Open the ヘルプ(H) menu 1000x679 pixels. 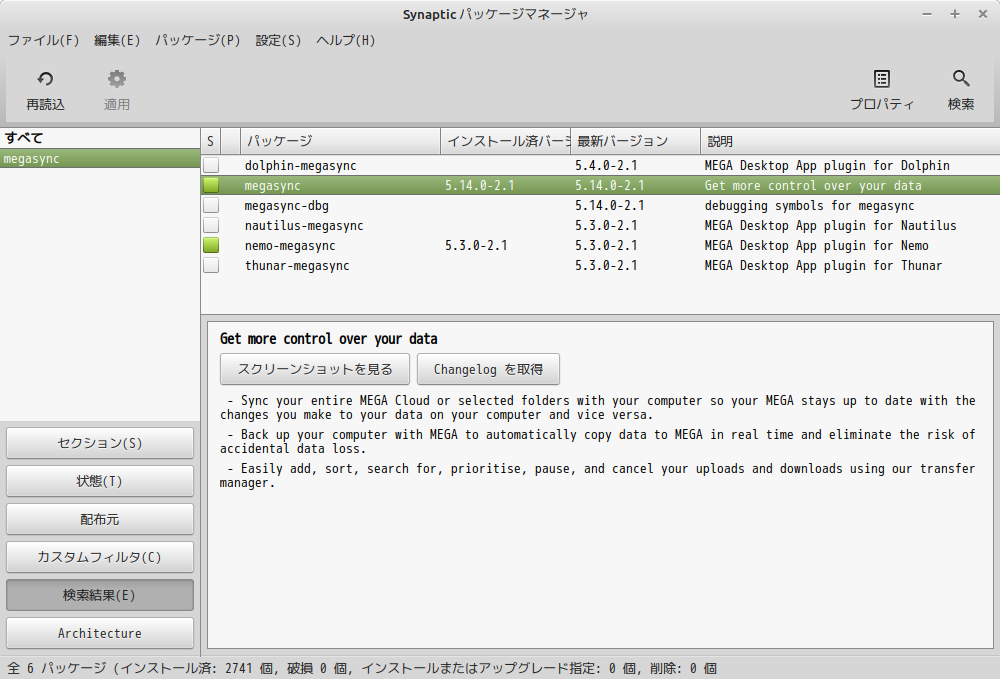tap(346, 40)
